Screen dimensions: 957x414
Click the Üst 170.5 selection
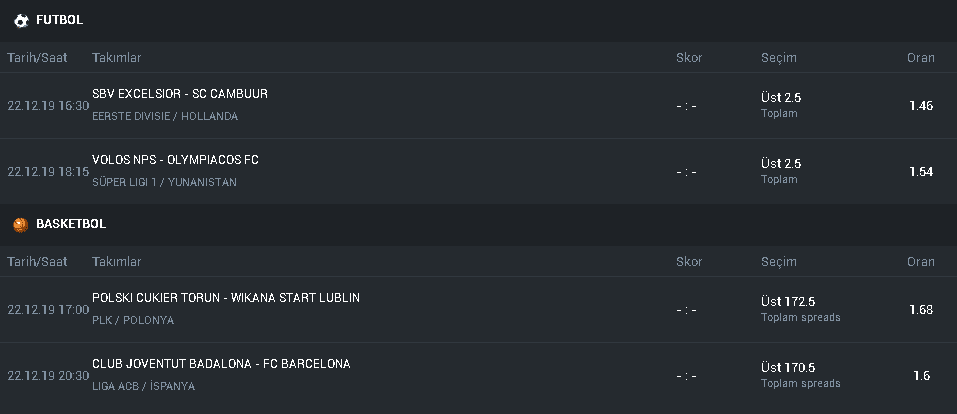click(x=788, y=368)
